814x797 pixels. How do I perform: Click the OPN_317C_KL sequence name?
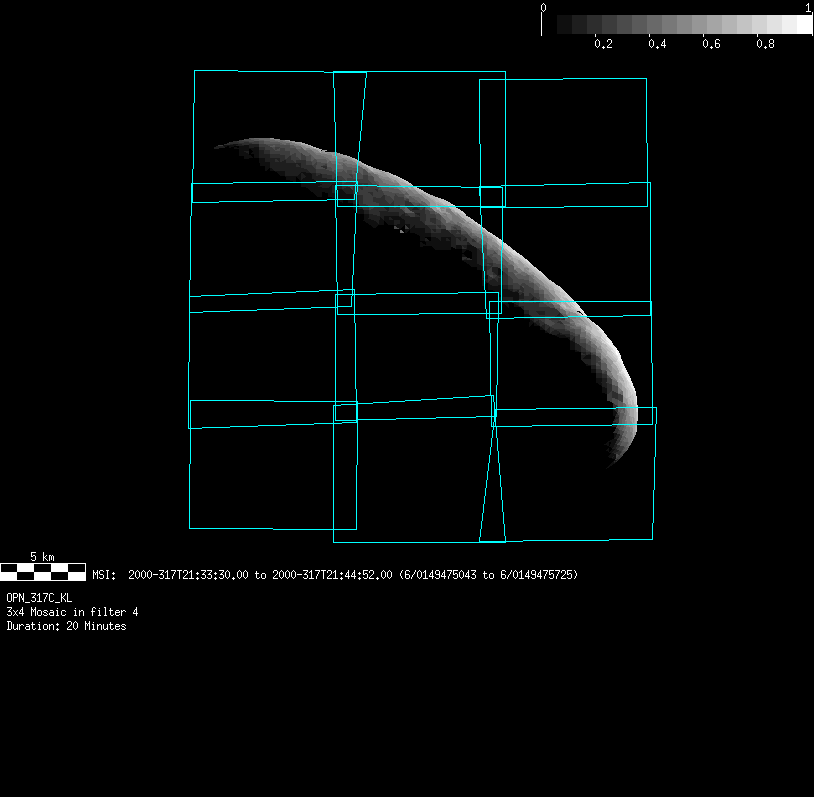[39, 597]
